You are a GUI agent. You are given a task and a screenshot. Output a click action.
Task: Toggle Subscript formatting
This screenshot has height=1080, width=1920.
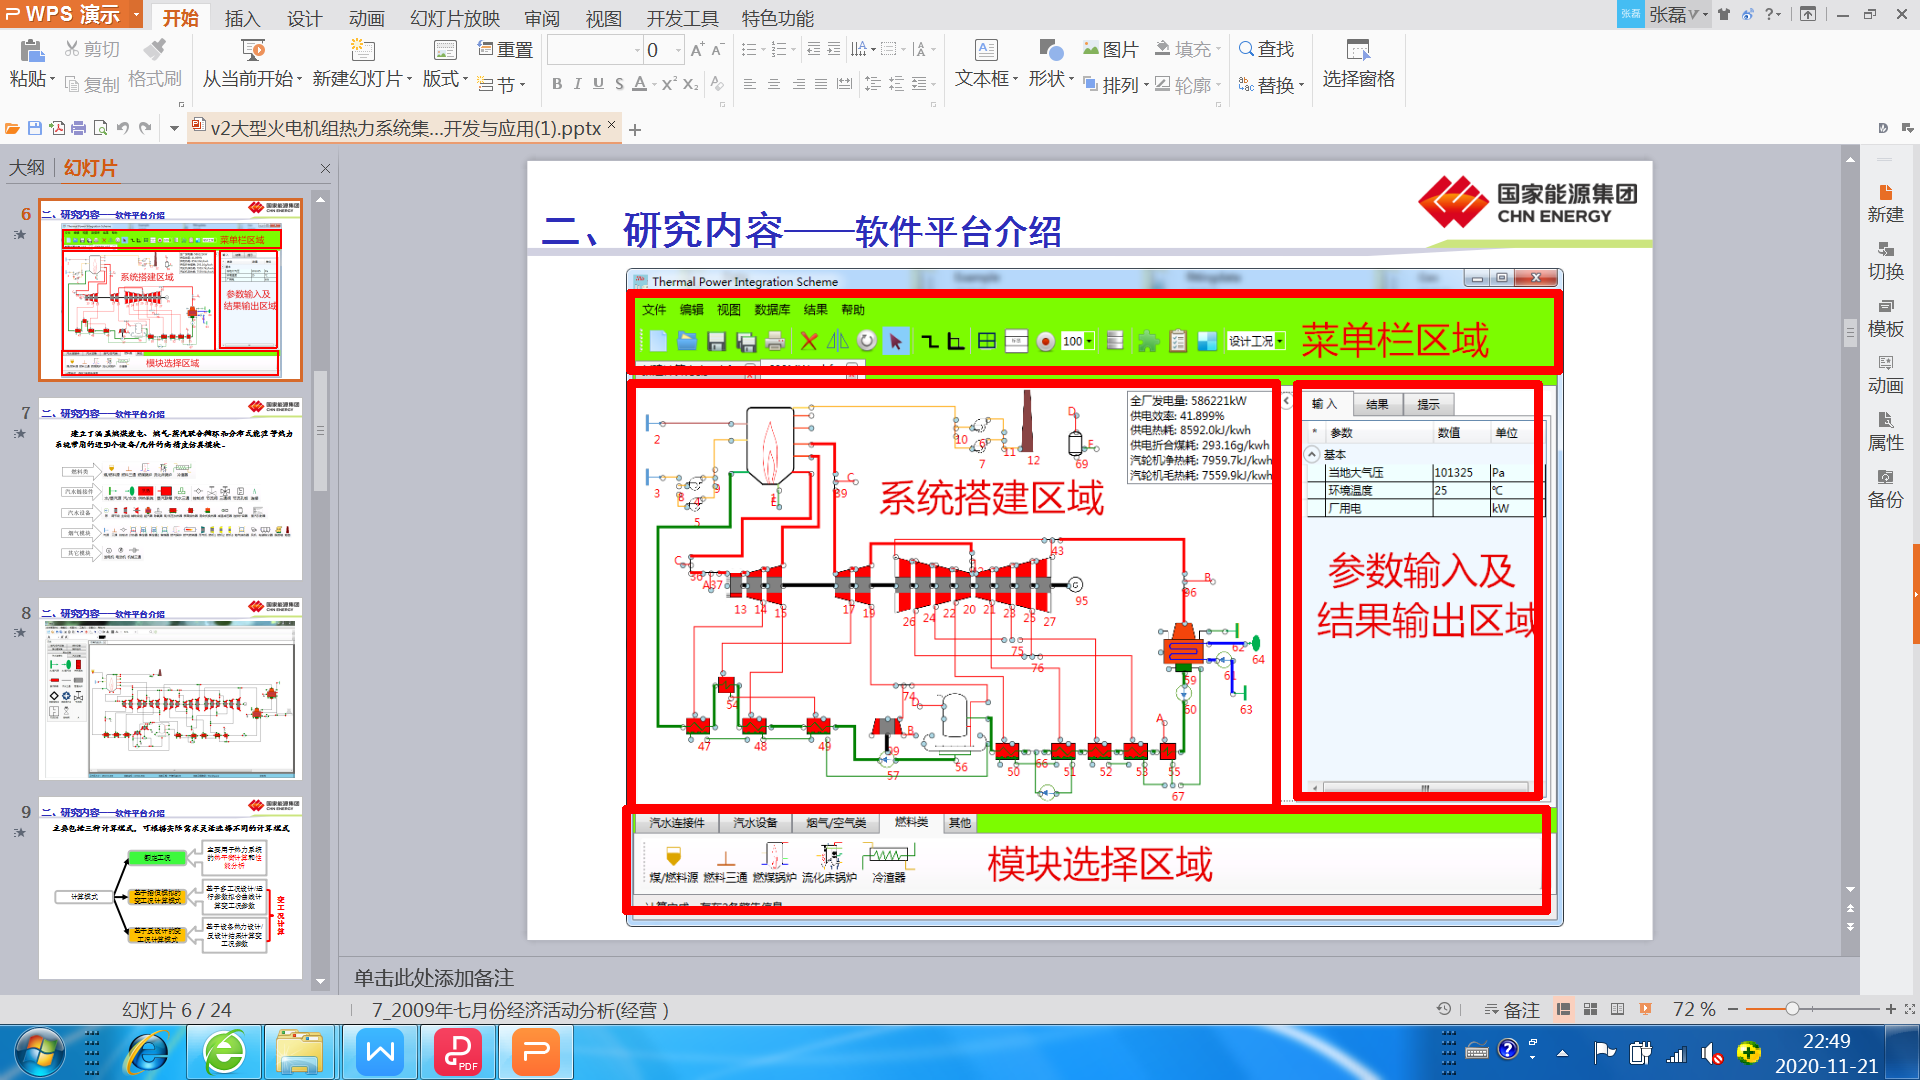tap(691, 84)
